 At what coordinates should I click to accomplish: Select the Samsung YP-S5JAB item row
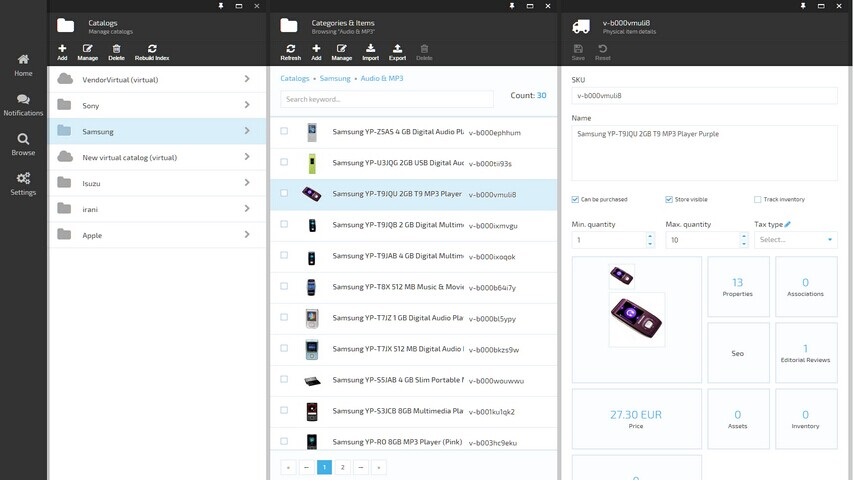[x=413, y=380]
